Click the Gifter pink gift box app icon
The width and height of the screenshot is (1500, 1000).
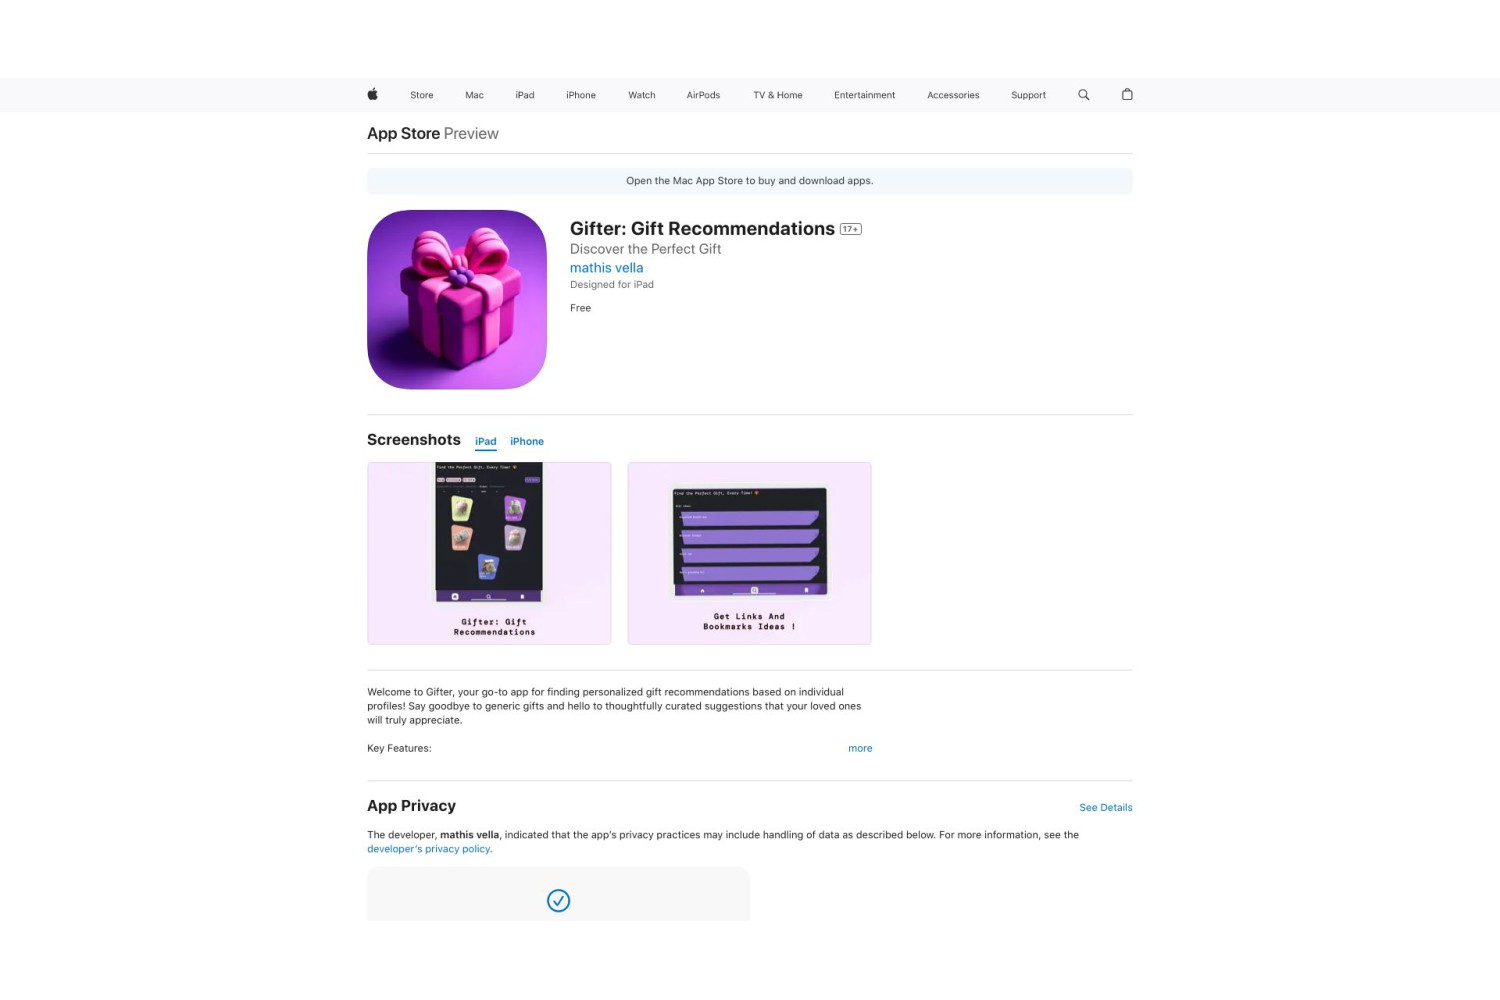click(x=457, y=299)
